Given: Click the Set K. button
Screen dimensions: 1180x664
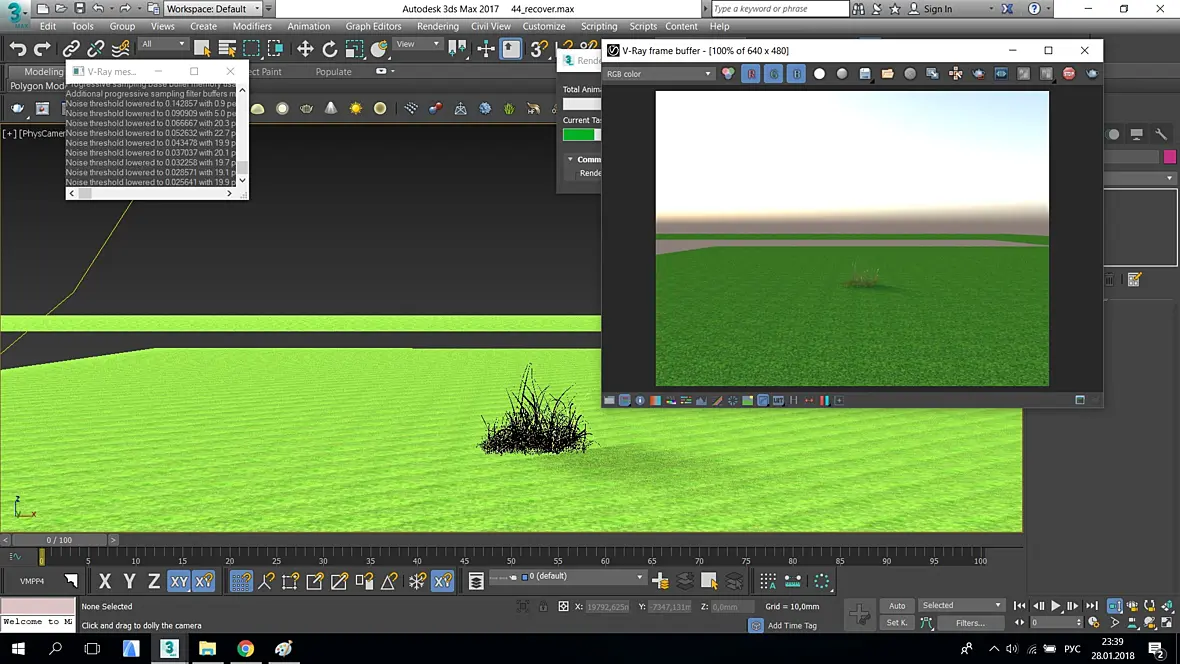Looking at the screenshot, I should coord(897,623).
